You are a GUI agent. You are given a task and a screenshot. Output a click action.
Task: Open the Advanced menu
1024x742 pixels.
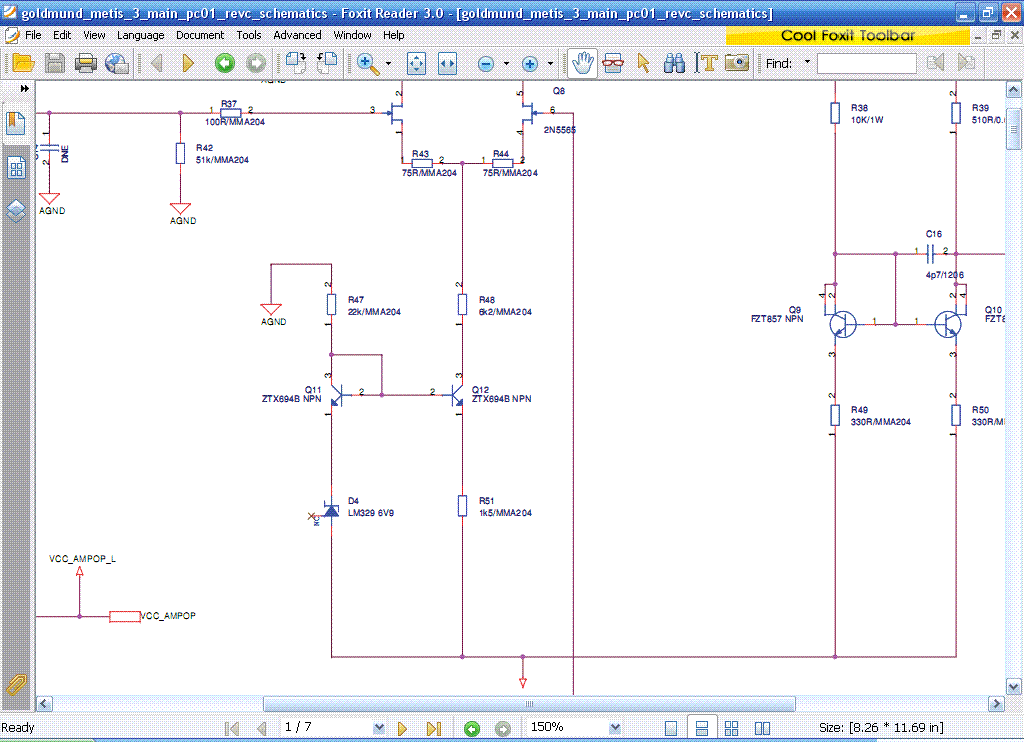click(297, 35)
